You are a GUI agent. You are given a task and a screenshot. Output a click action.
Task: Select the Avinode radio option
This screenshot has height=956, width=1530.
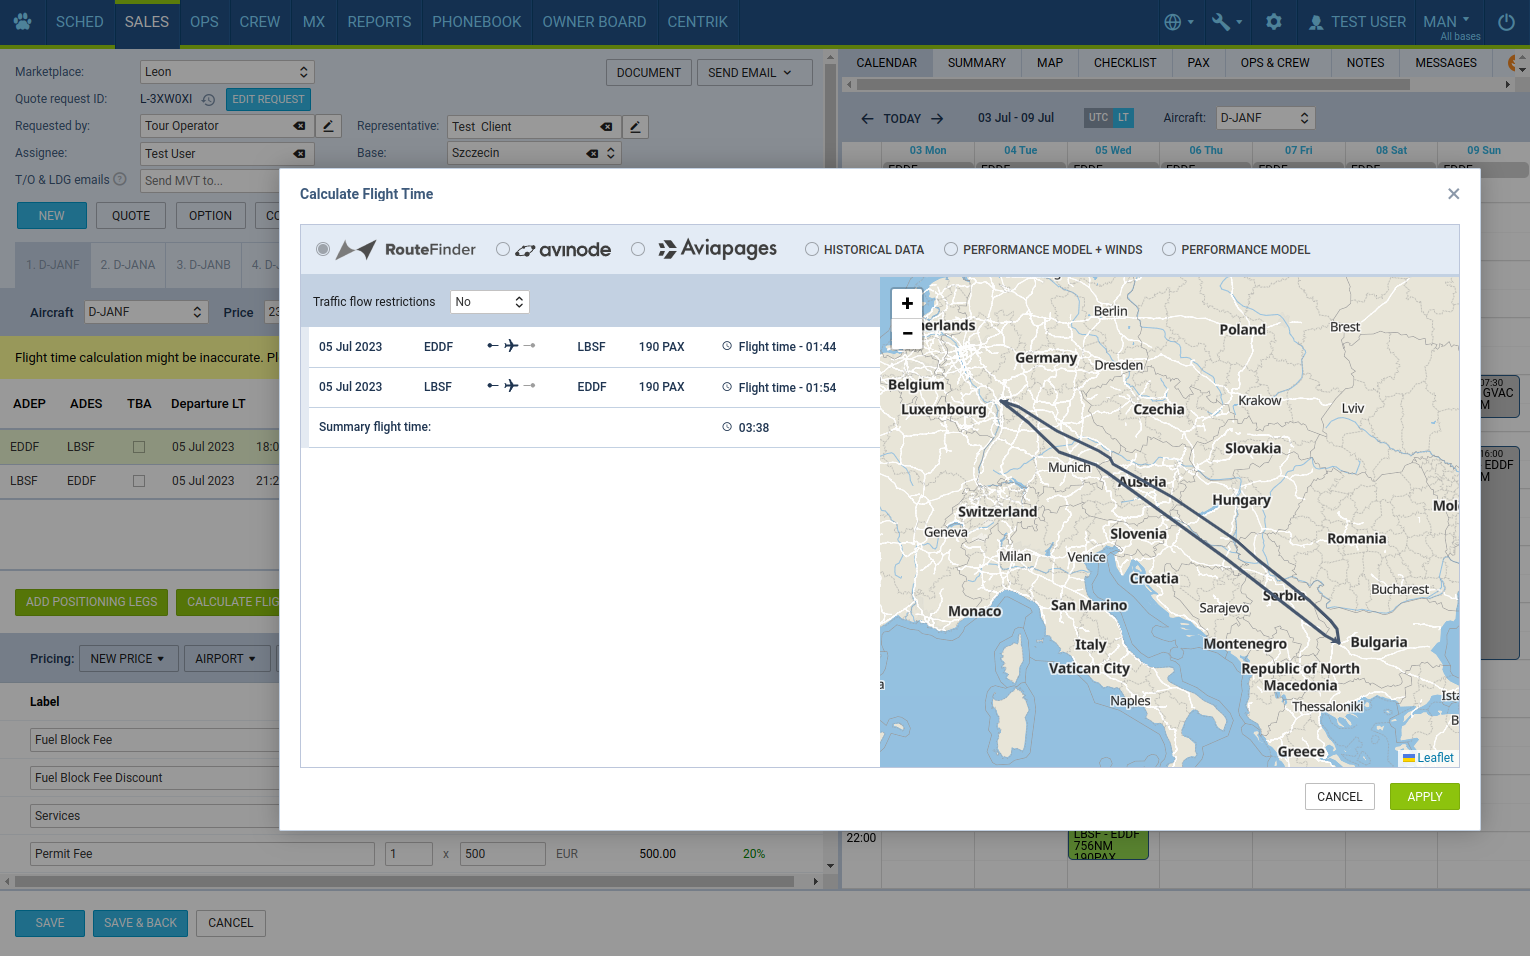(x=503, y=249)
